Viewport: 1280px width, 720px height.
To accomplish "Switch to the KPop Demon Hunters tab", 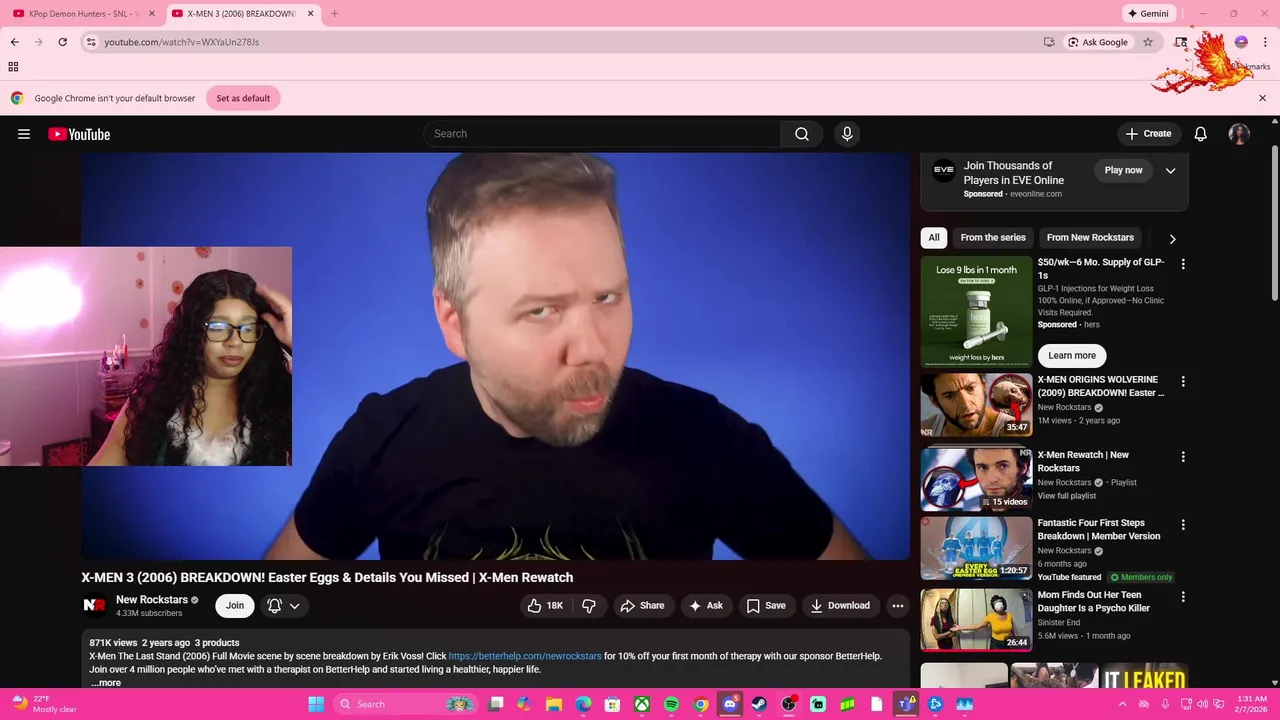I will (82, 14).
